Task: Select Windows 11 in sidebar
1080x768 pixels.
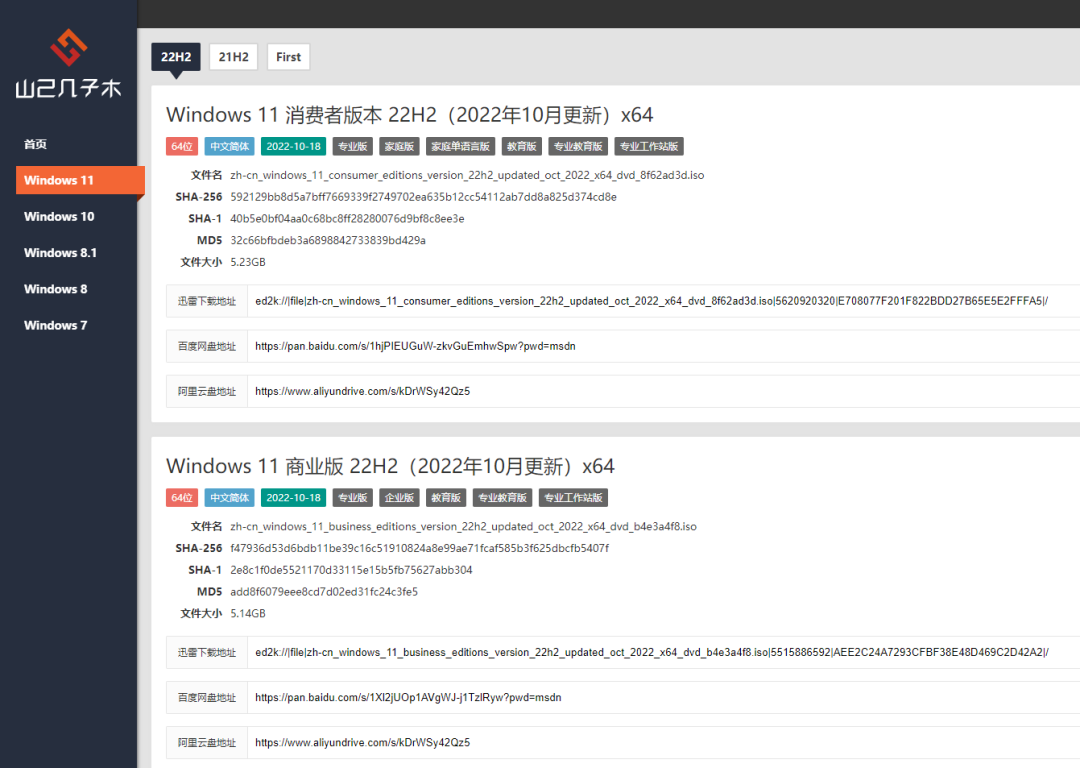Action: [x=60, y=180]
